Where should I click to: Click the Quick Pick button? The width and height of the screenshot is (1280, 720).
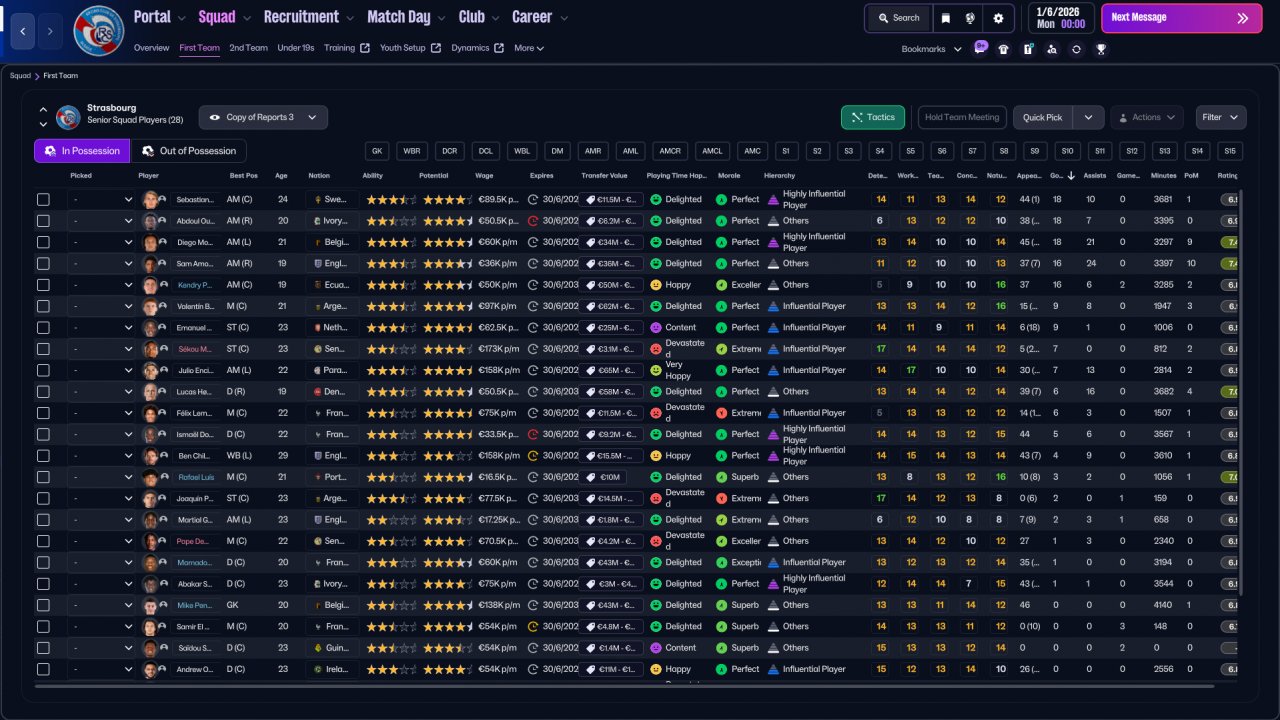(x=1043, y=117)
